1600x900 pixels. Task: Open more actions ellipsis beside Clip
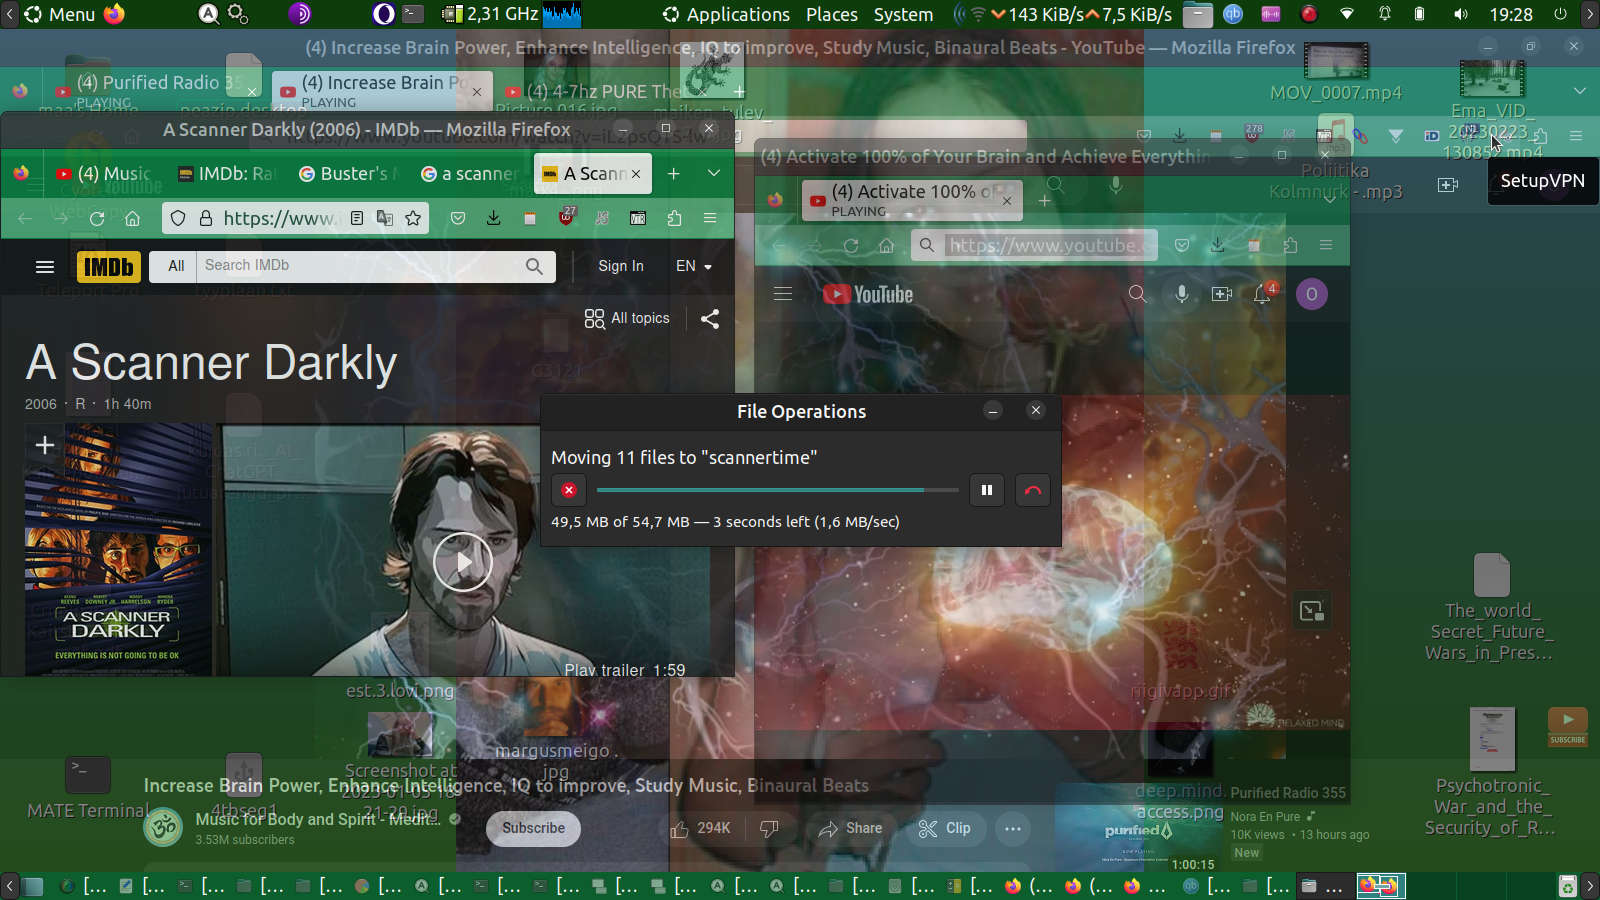click(x=1013, y=829)
